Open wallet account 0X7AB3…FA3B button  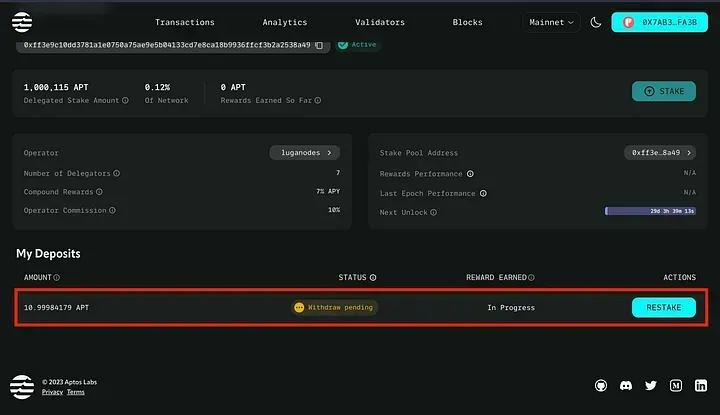659,22
